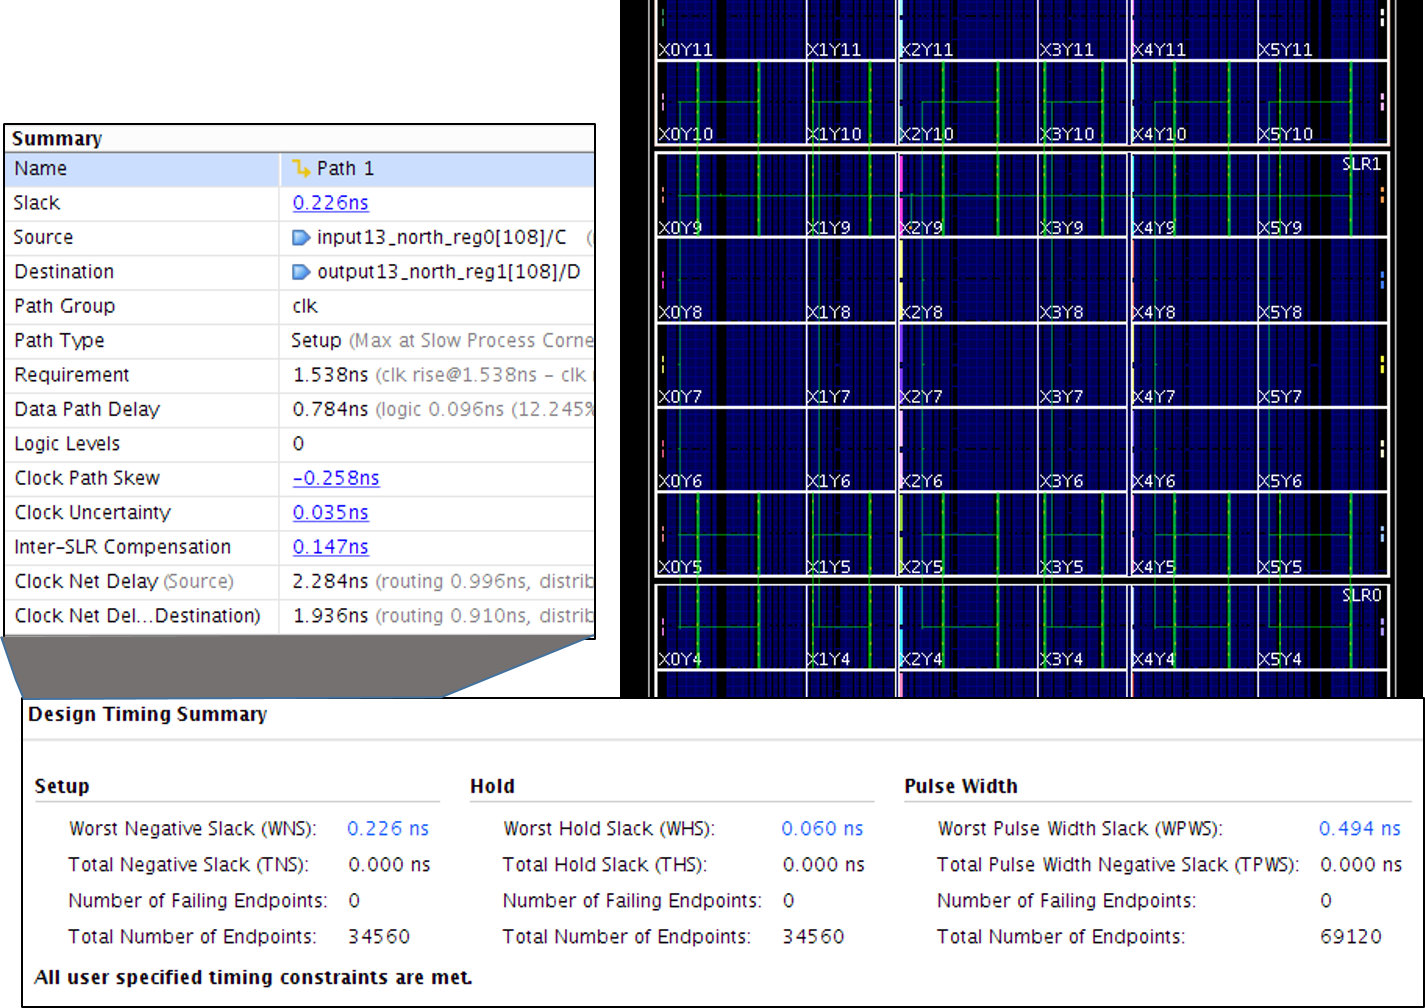Click the SLR0 label in device view
This screenshot has width=1425, height=1008.
[1361, 595]
